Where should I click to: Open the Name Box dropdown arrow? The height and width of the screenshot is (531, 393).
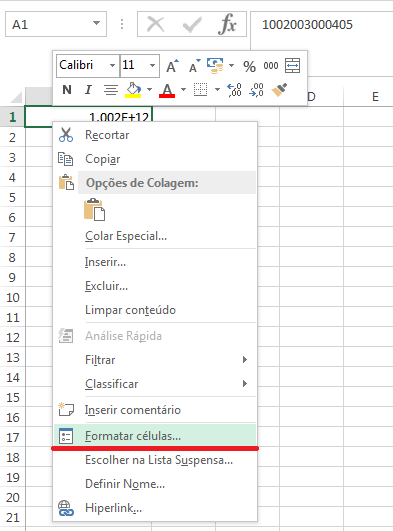97,23
